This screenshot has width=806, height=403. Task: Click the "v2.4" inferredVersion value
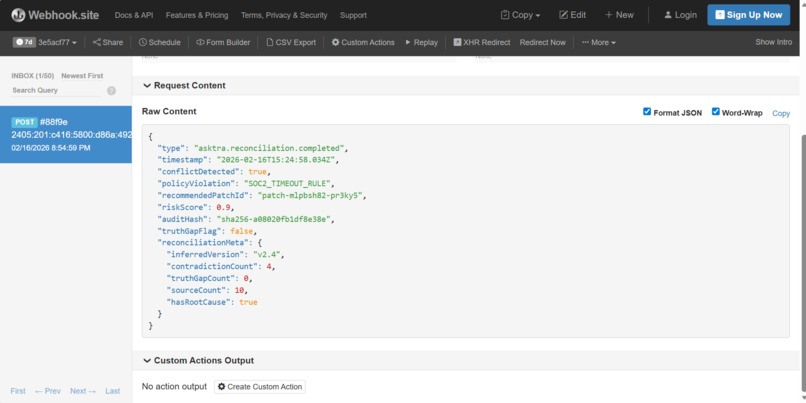point(266,254)
